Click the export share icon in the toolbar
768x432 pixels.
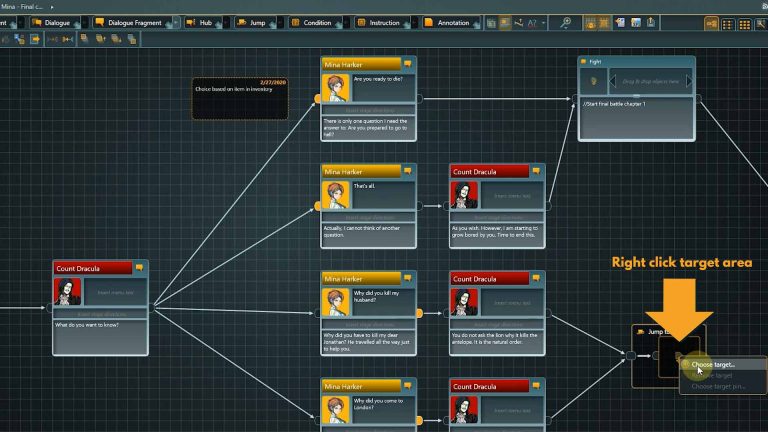(x=650, y=23)
